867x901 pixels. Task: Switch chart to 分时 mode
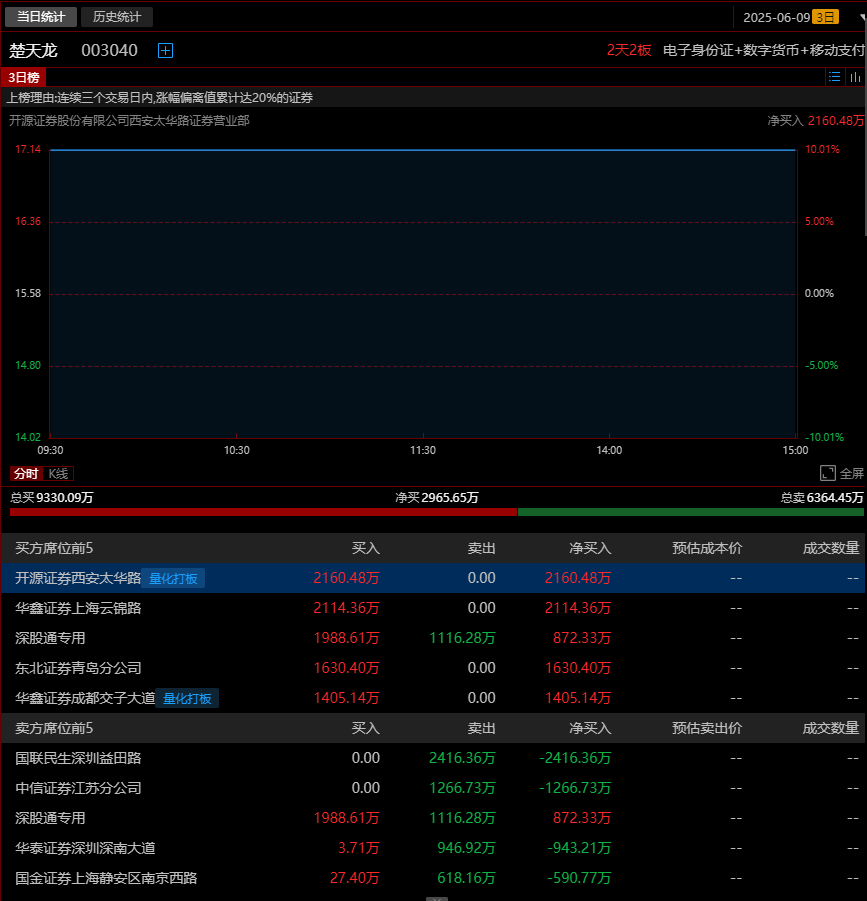[x=26, y=473]
